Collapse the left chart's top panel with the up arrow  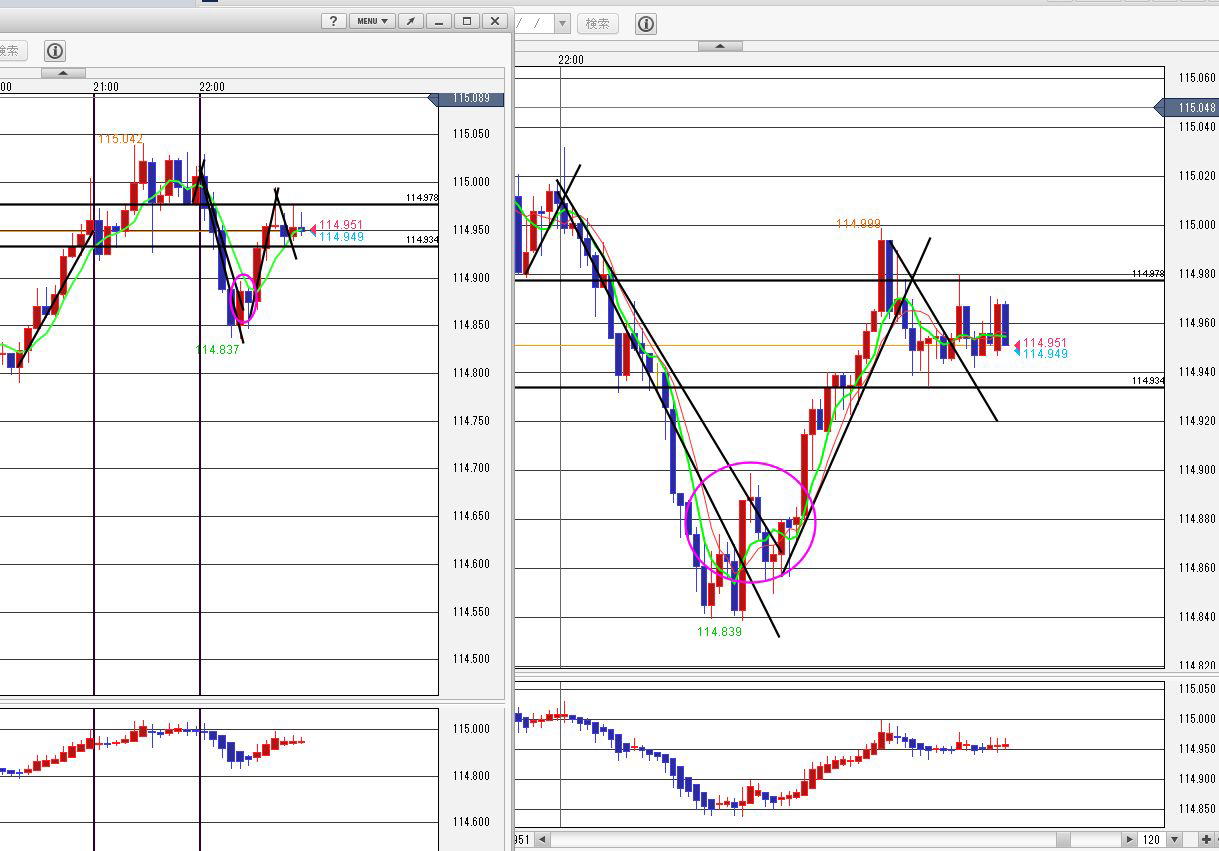pyautogui.click(x=63, y=73)
